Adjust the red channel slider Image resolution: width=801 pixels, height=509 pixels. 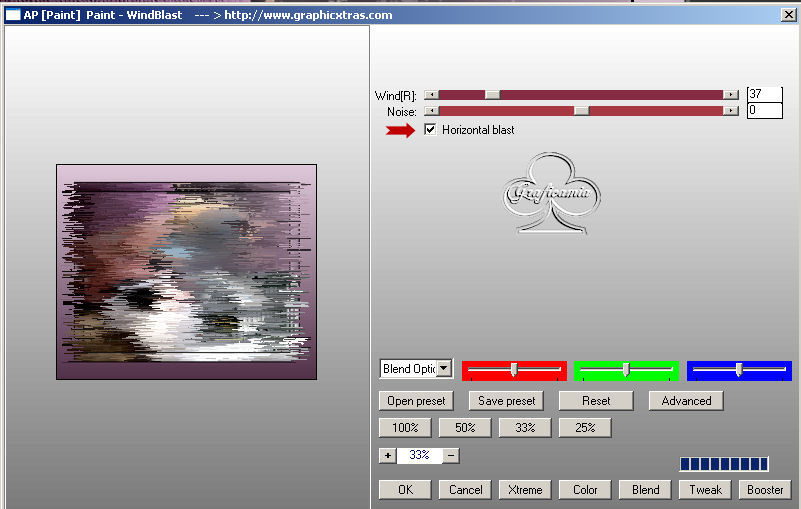(x=514, y=371)
